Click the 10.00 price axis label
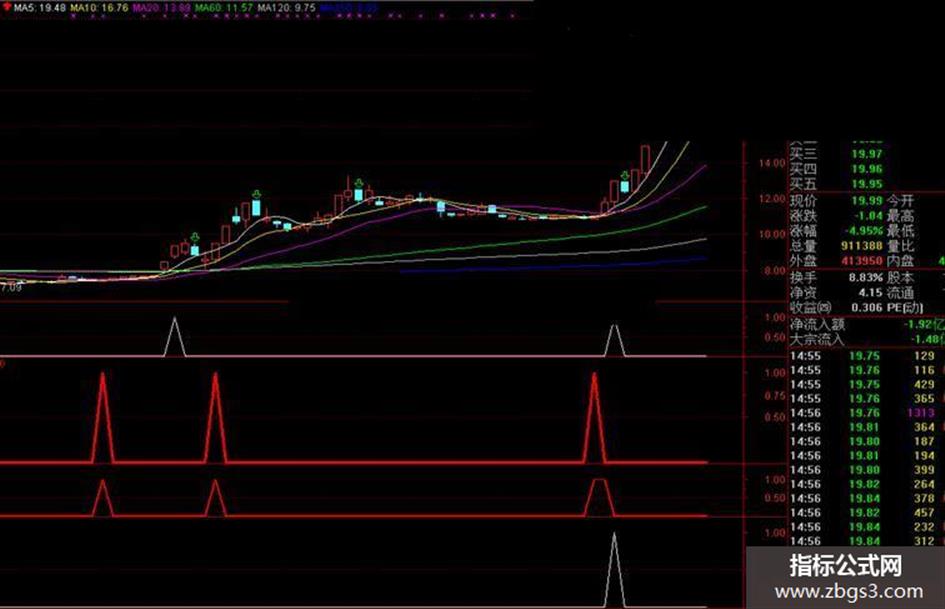 point(772,235)
